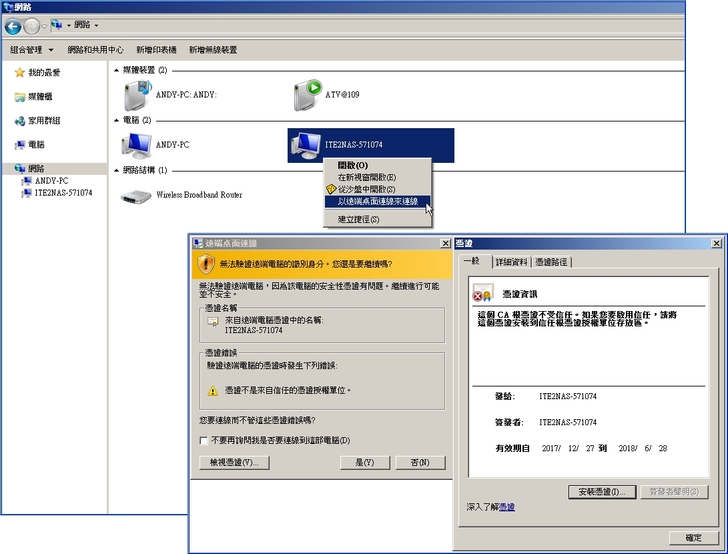Collapse the 電腦 (2) group header
The width and height of the screenshot is (728, 554).
click(x=116, y=120)
